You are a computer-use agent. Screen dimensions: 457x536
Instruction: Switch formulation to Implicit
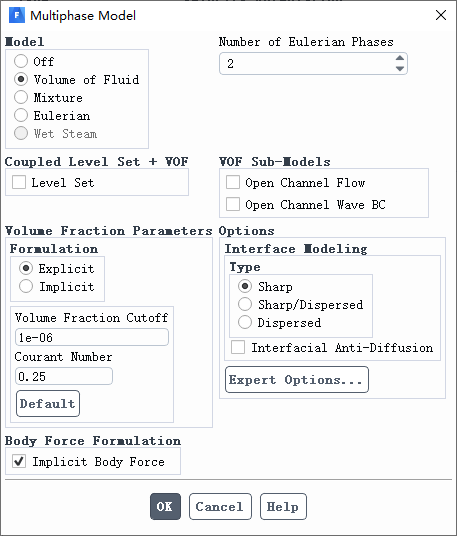click(26, 286)
